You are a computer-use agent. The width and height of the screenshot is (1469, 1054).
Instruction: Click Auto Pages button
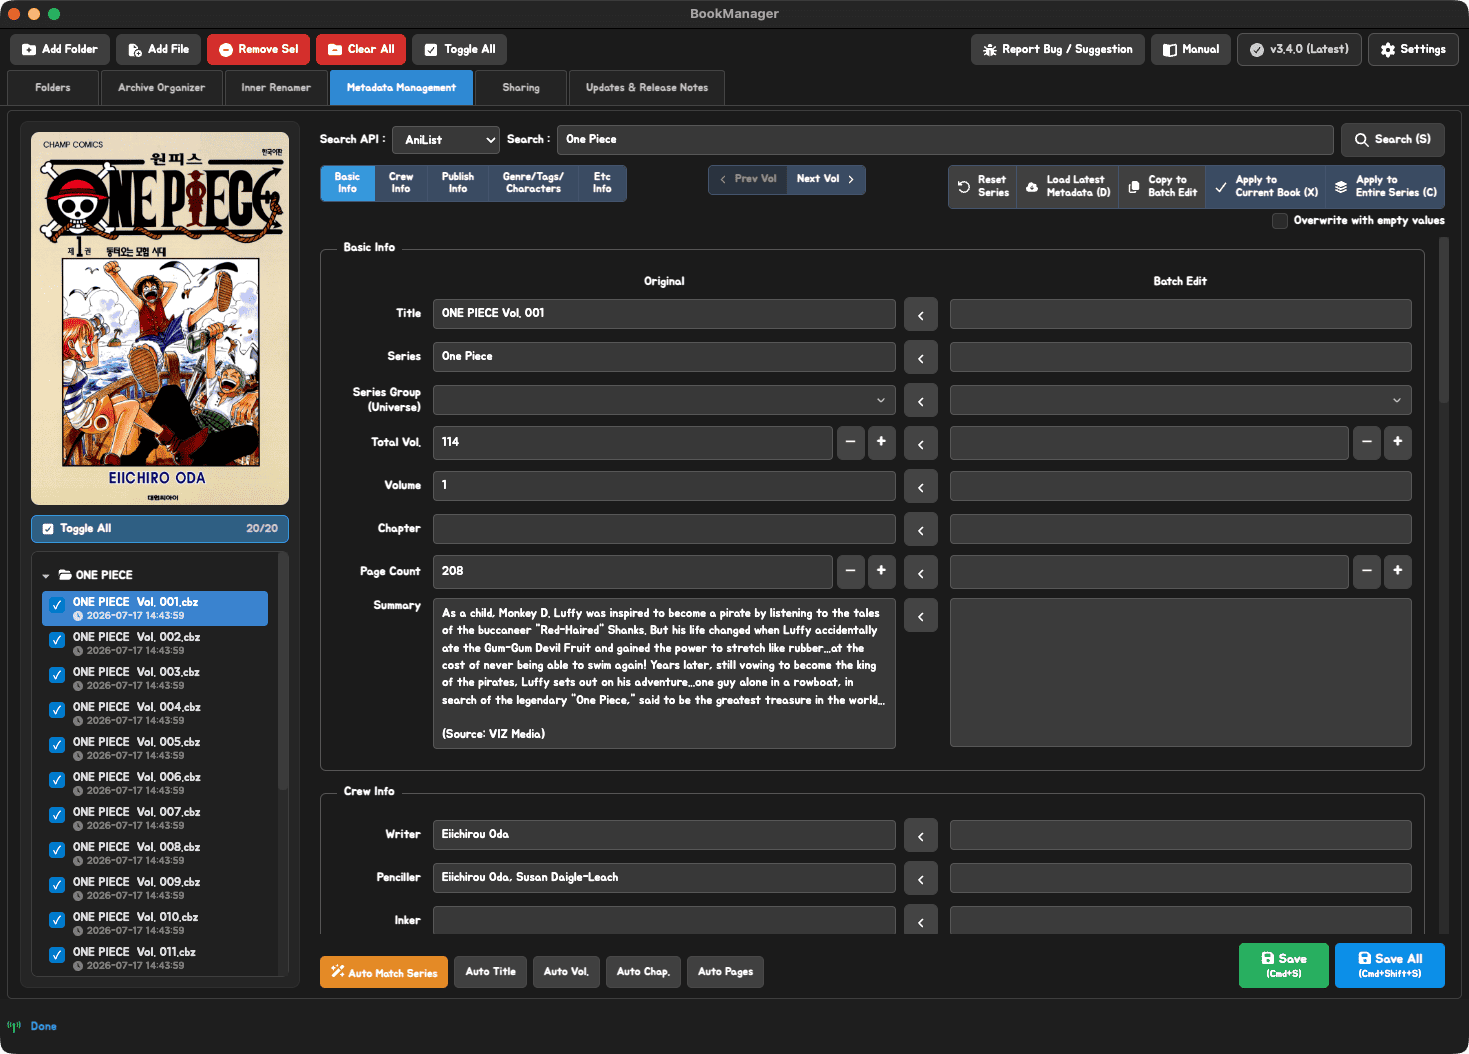coord(726,972)
